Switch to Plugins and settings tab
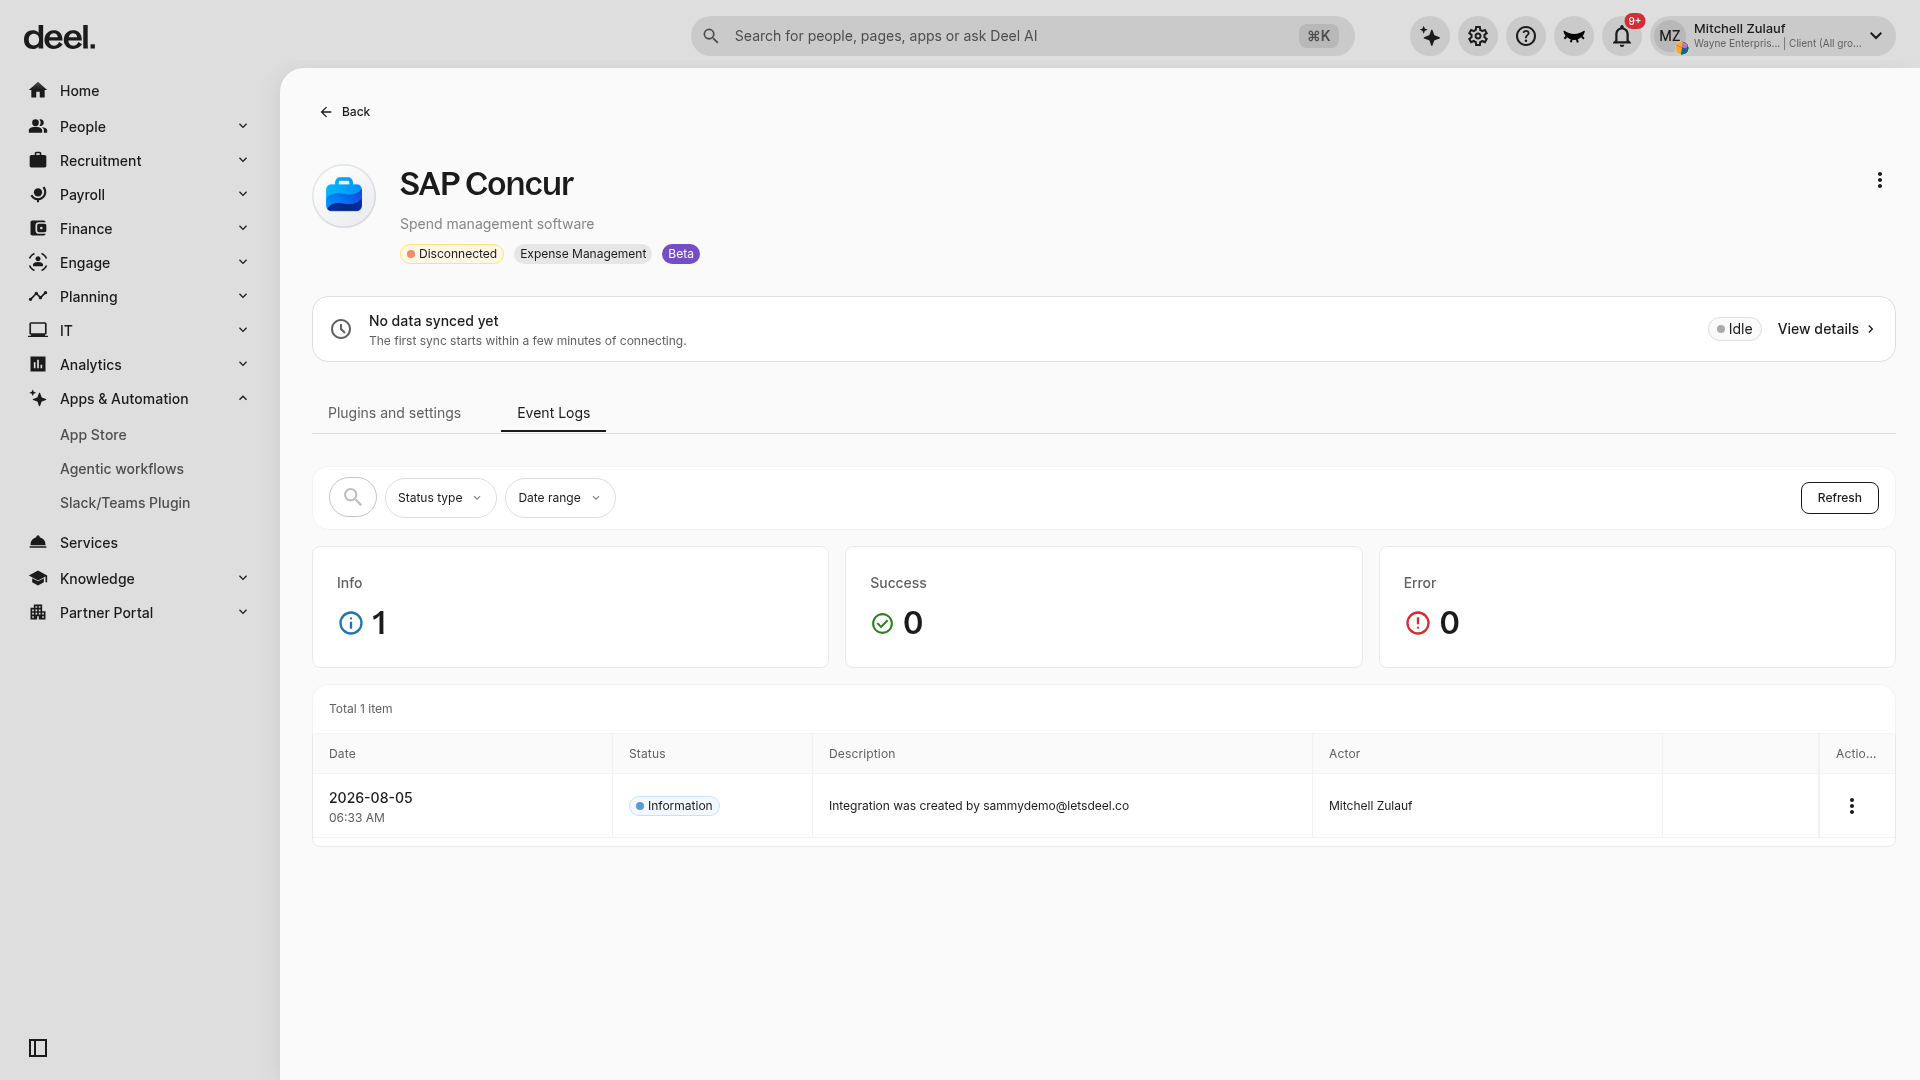The height and width of the screenshot is (1080, 1920). 394,413
